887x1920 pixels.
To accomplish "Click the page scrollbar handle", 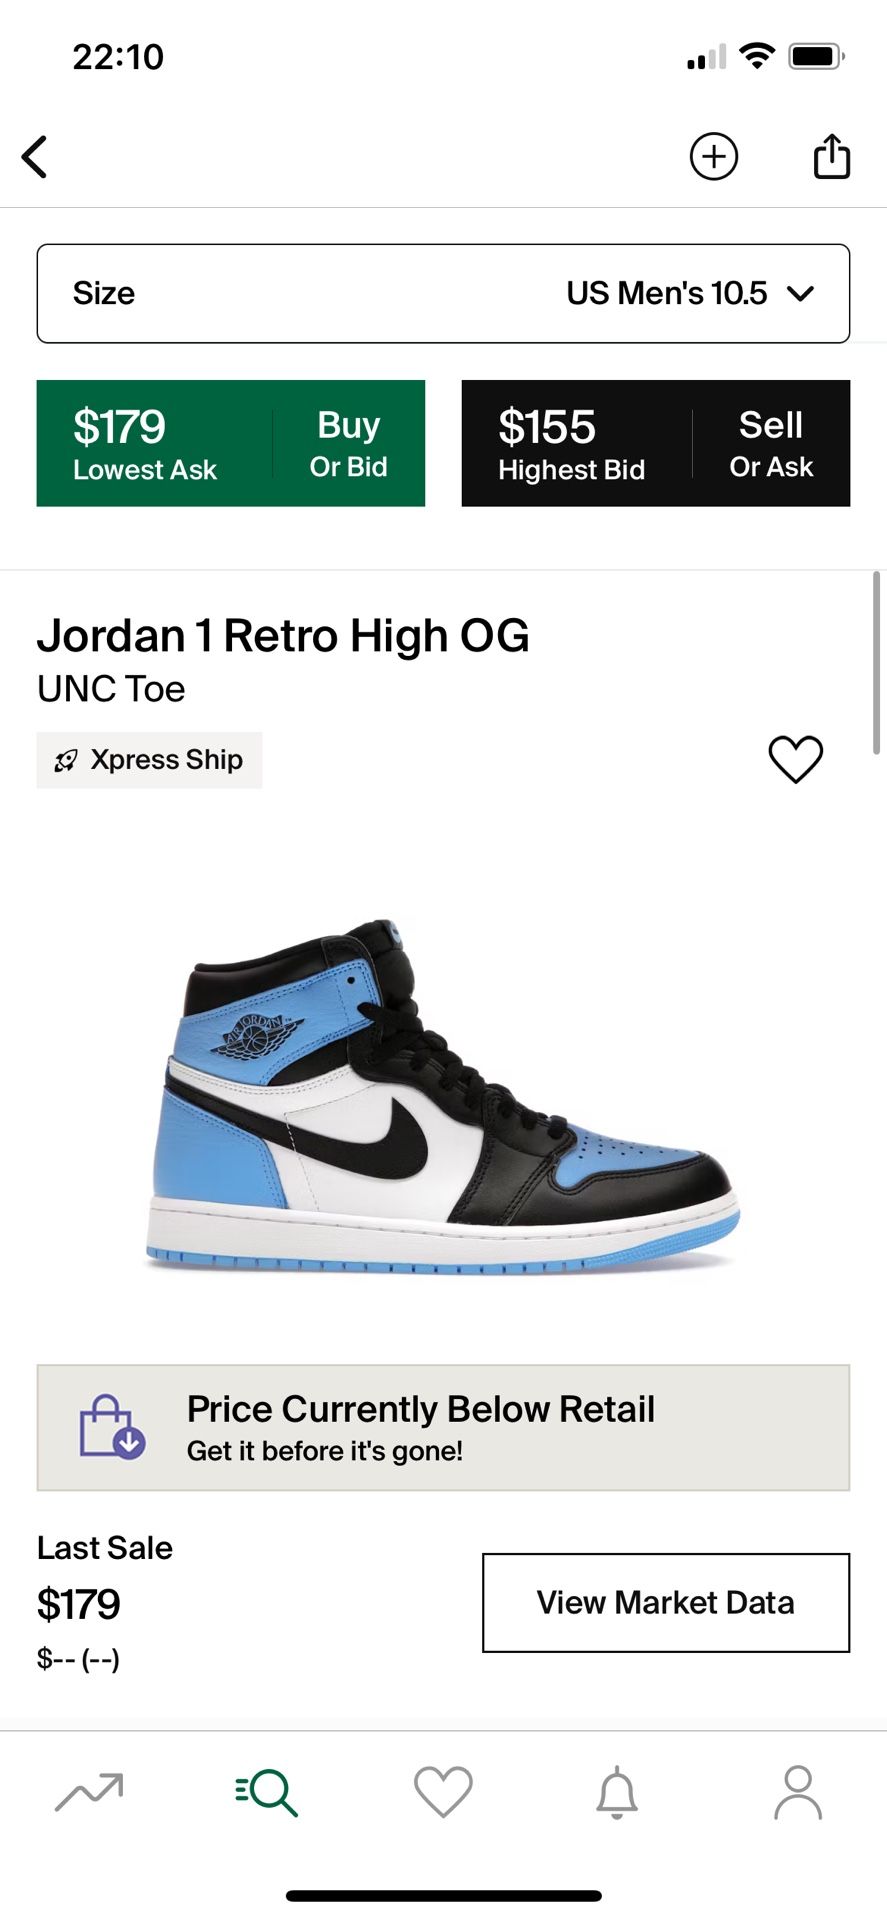I will coord(877,662).
